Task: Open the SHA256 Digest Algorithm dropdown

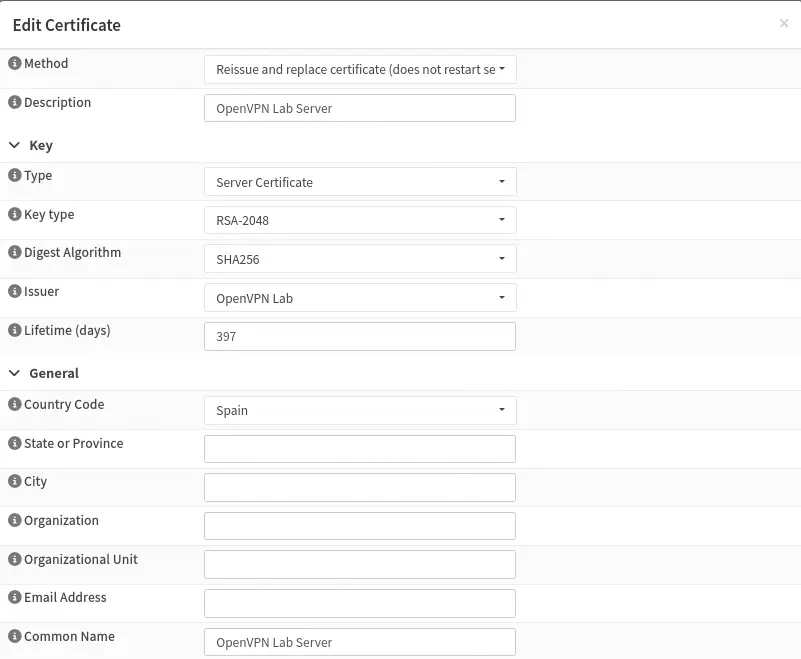Action: coord(360,259)
